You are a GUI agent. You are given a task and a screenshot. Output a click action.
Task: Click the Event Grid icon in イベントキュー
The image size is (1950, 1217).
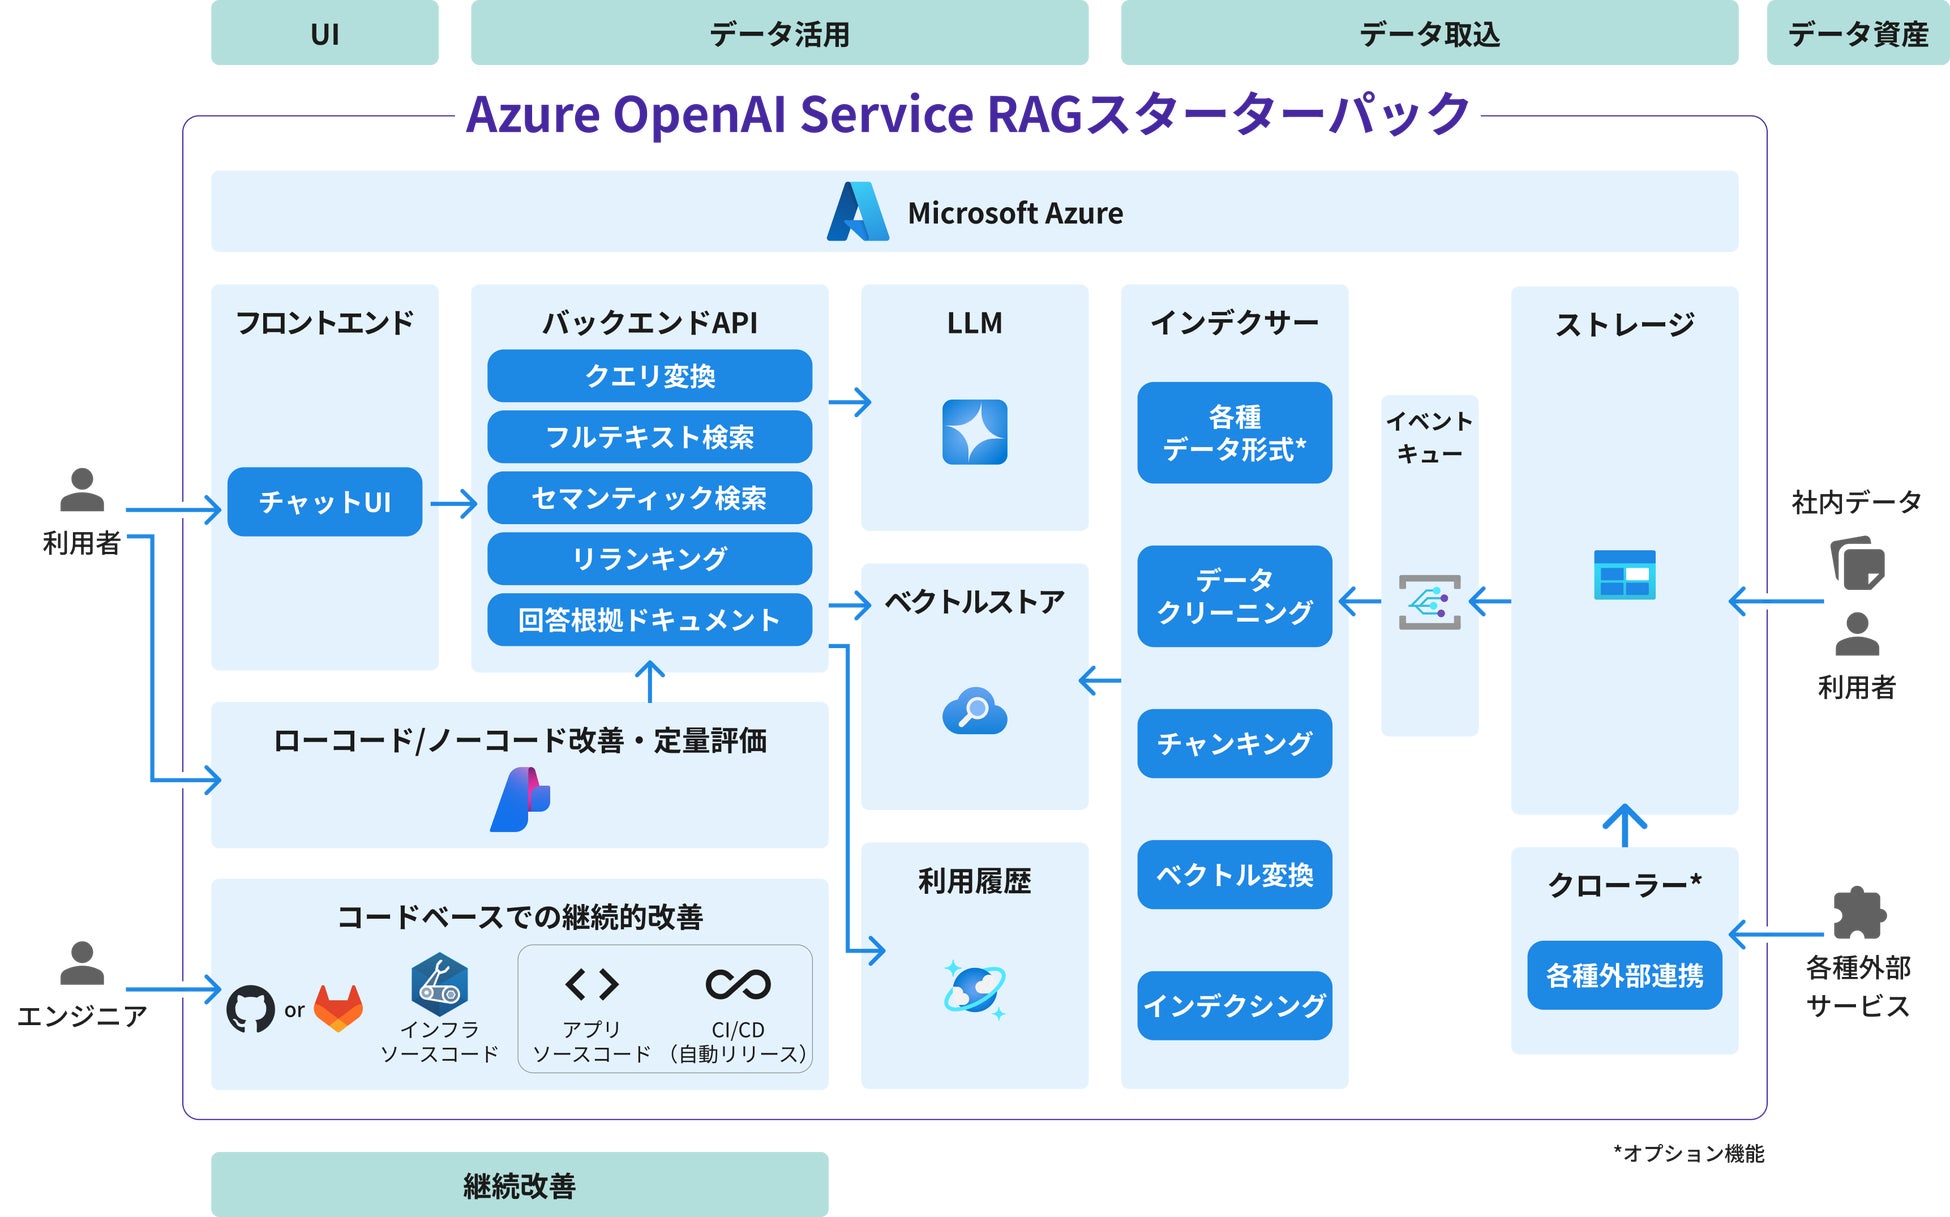coord(1429,602)
